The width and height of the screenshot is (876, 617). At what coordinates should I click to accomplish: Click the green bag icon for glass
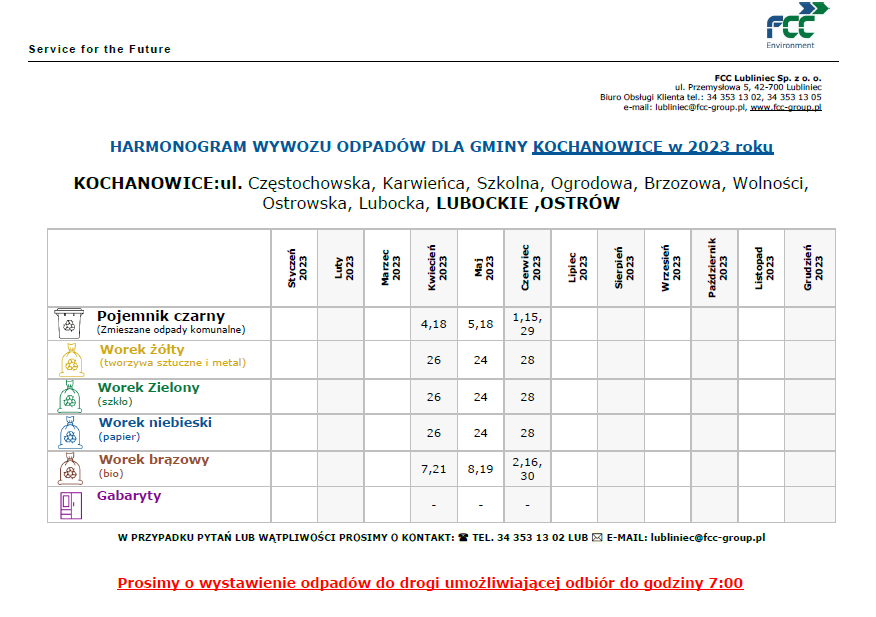[68, 396]
